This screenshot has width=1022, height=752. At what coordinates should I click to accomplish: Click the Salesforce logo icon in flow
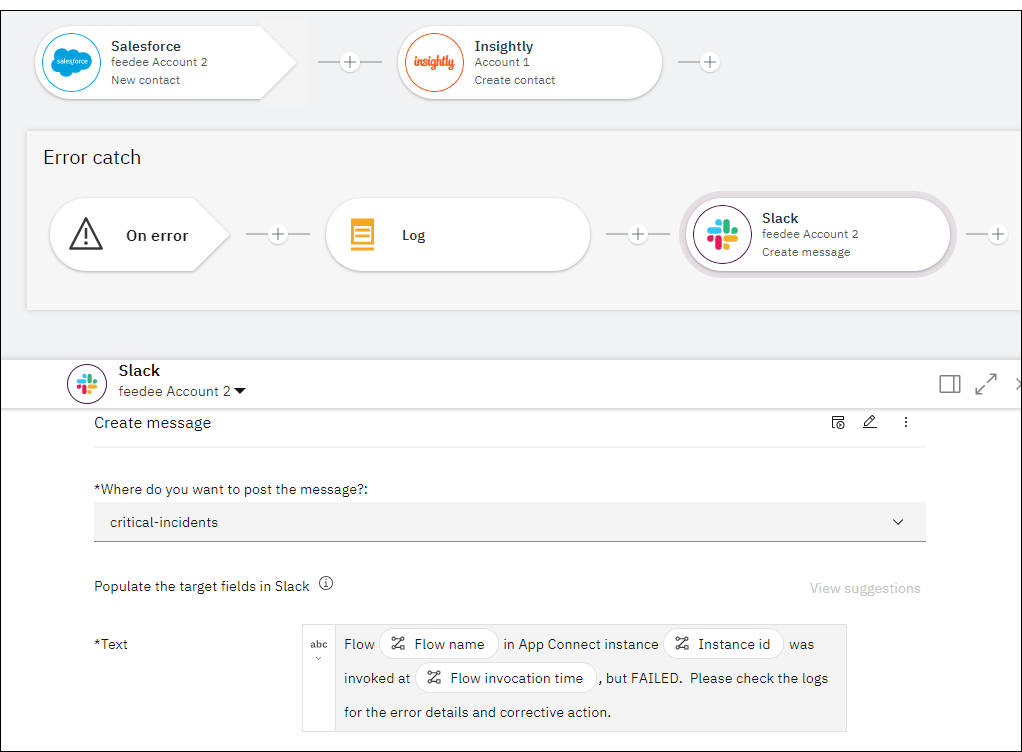click(x=72, y=63)
